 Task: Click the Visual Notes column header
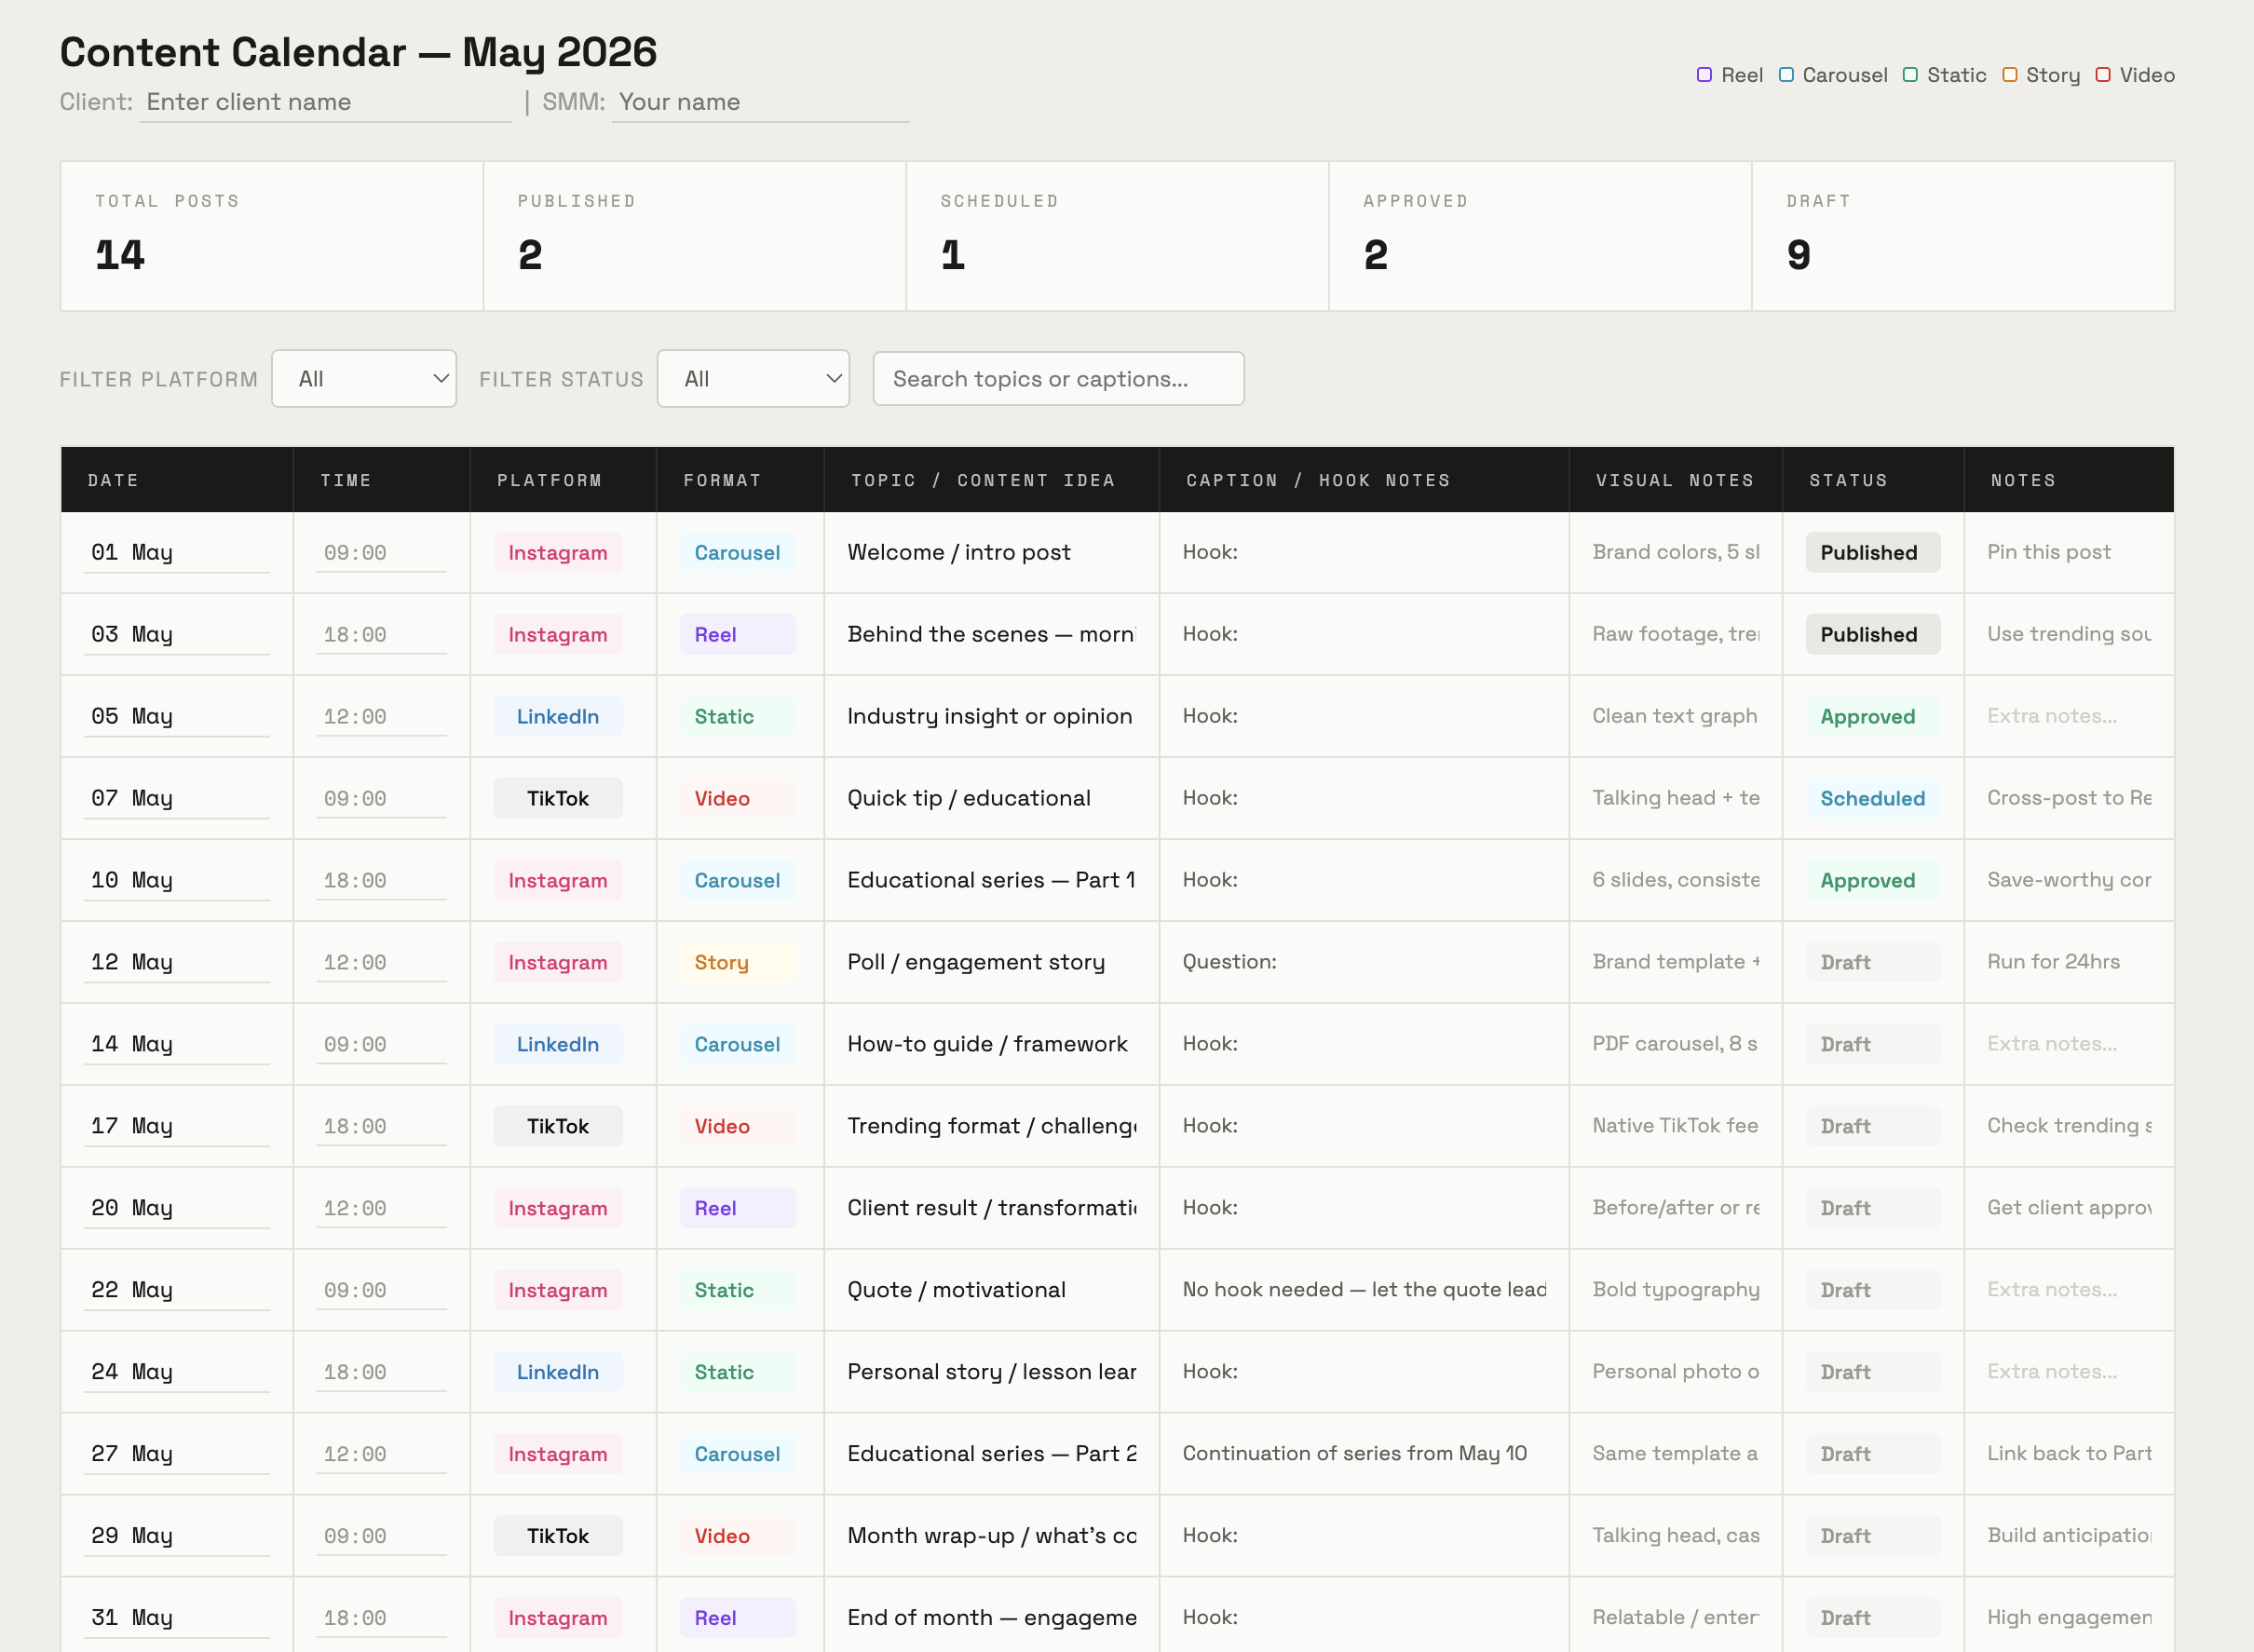coord(1674,480)
